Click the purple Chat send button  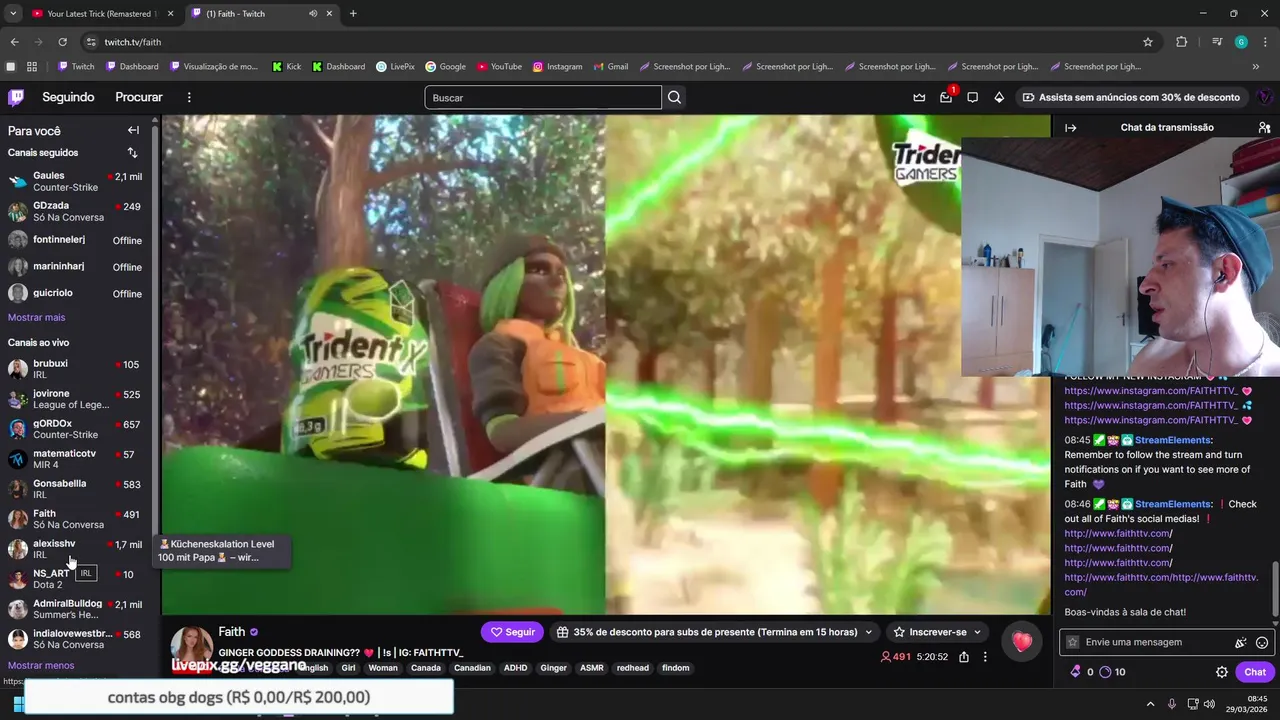(1255, 672)
